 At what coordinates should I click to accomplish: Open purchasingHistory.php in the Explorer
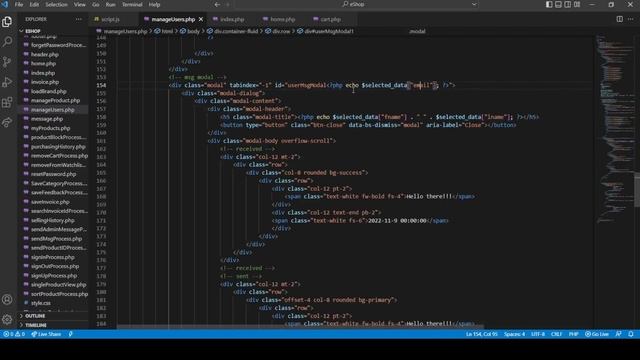58,147
